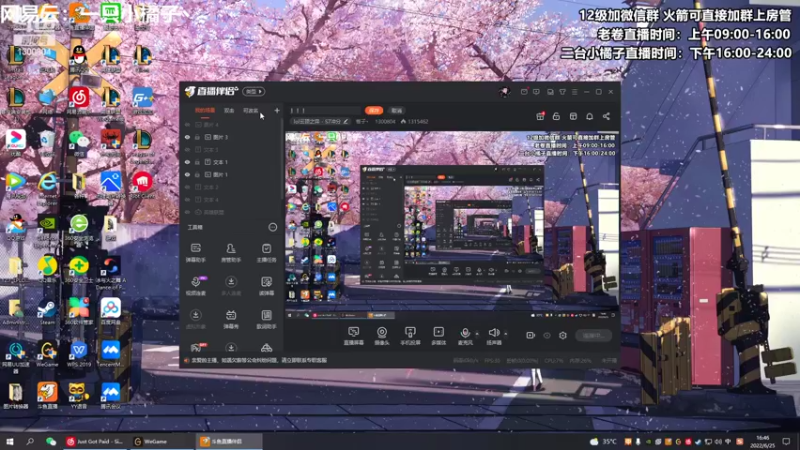Click the record video icon near start button
The image size is (800, 450).
[x=530, y=335]
